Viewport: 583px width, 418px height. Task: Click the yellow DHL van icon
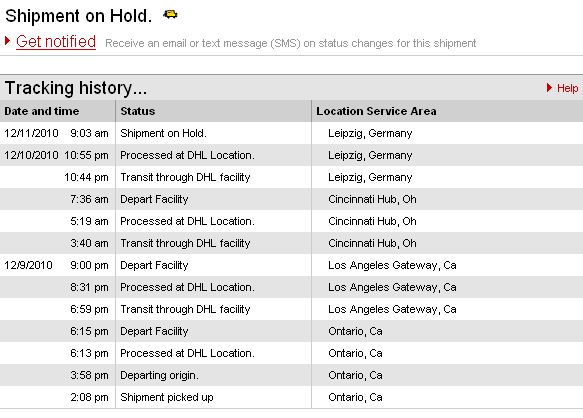point(170,15)
